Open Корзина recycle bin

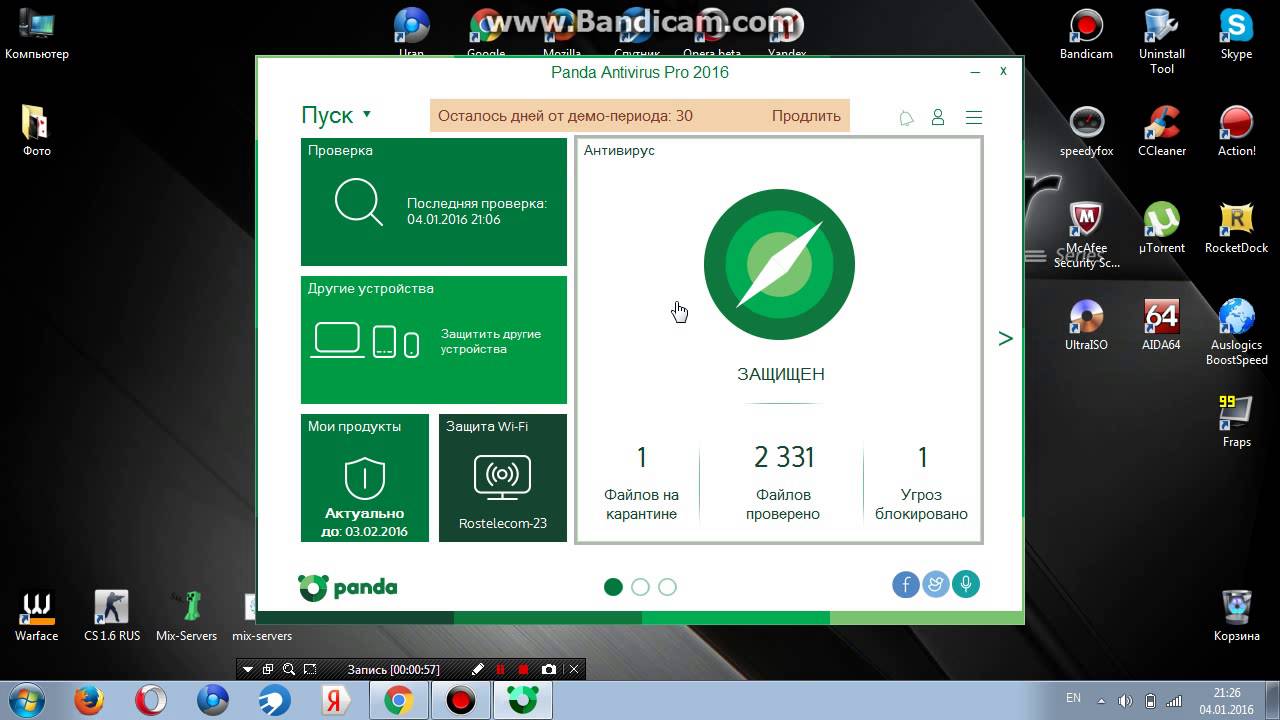point(1237,616)
